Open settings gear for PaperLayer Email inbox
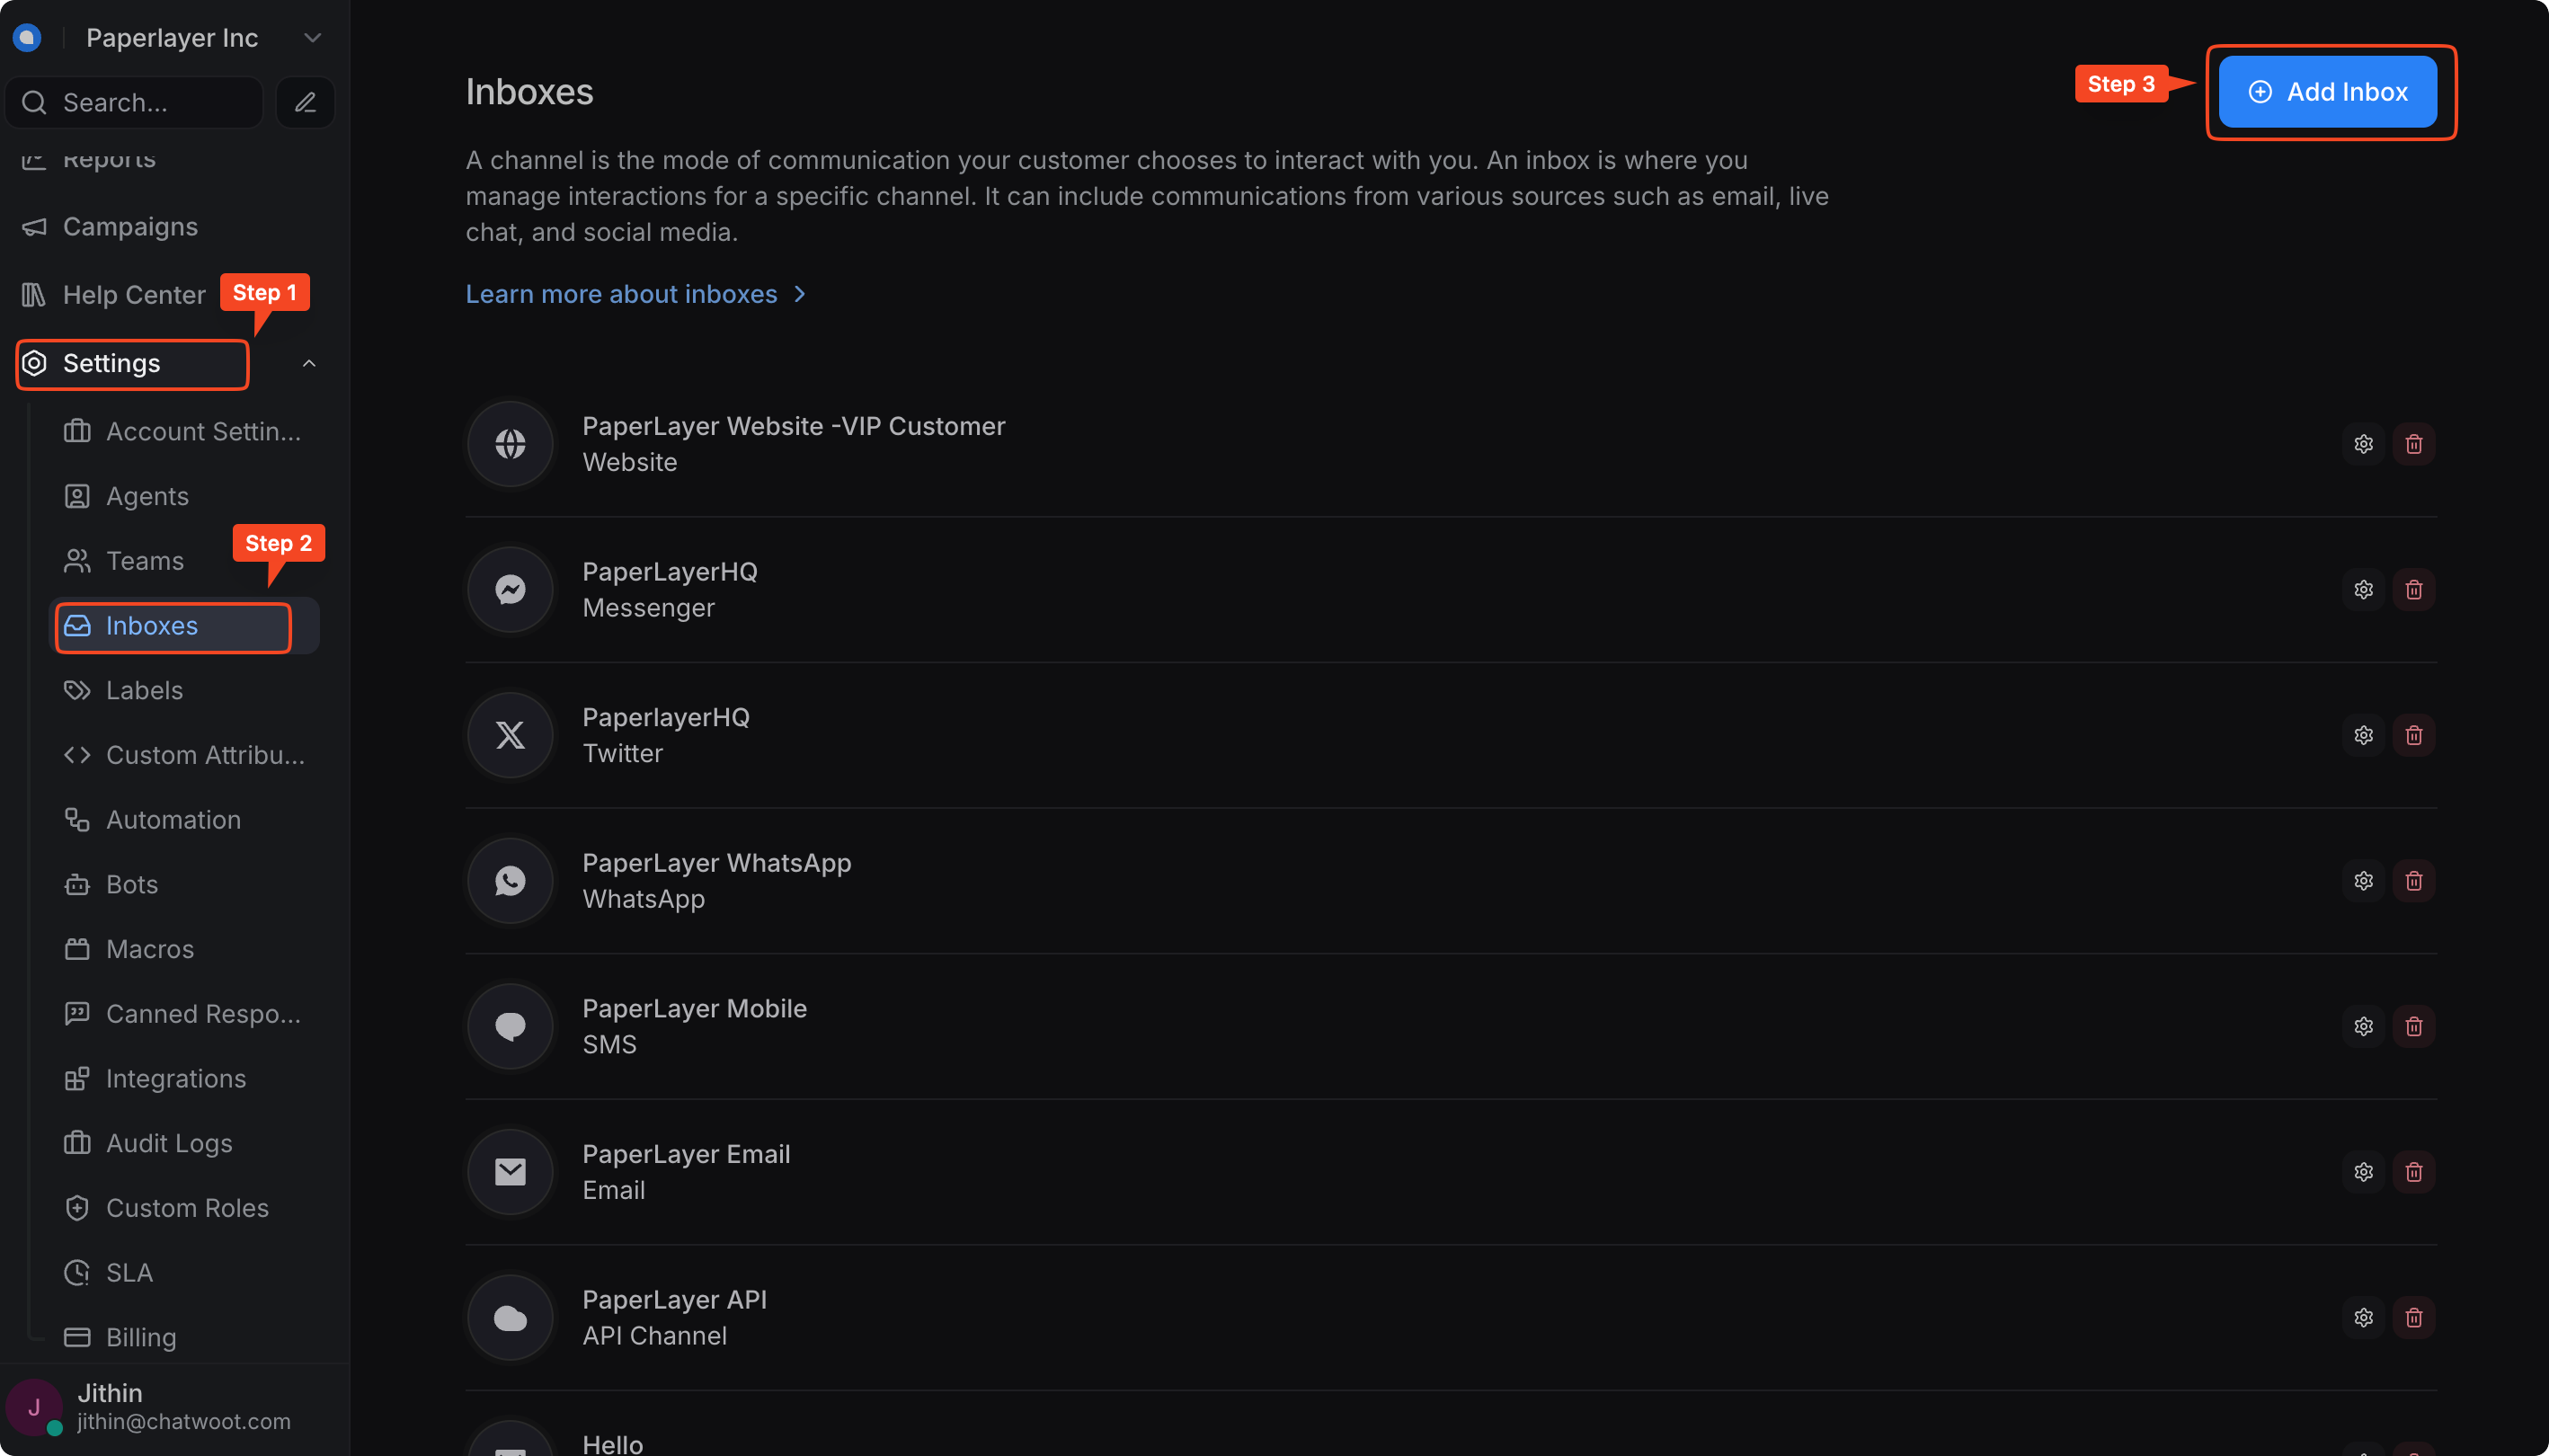 click(2363, 1172)
